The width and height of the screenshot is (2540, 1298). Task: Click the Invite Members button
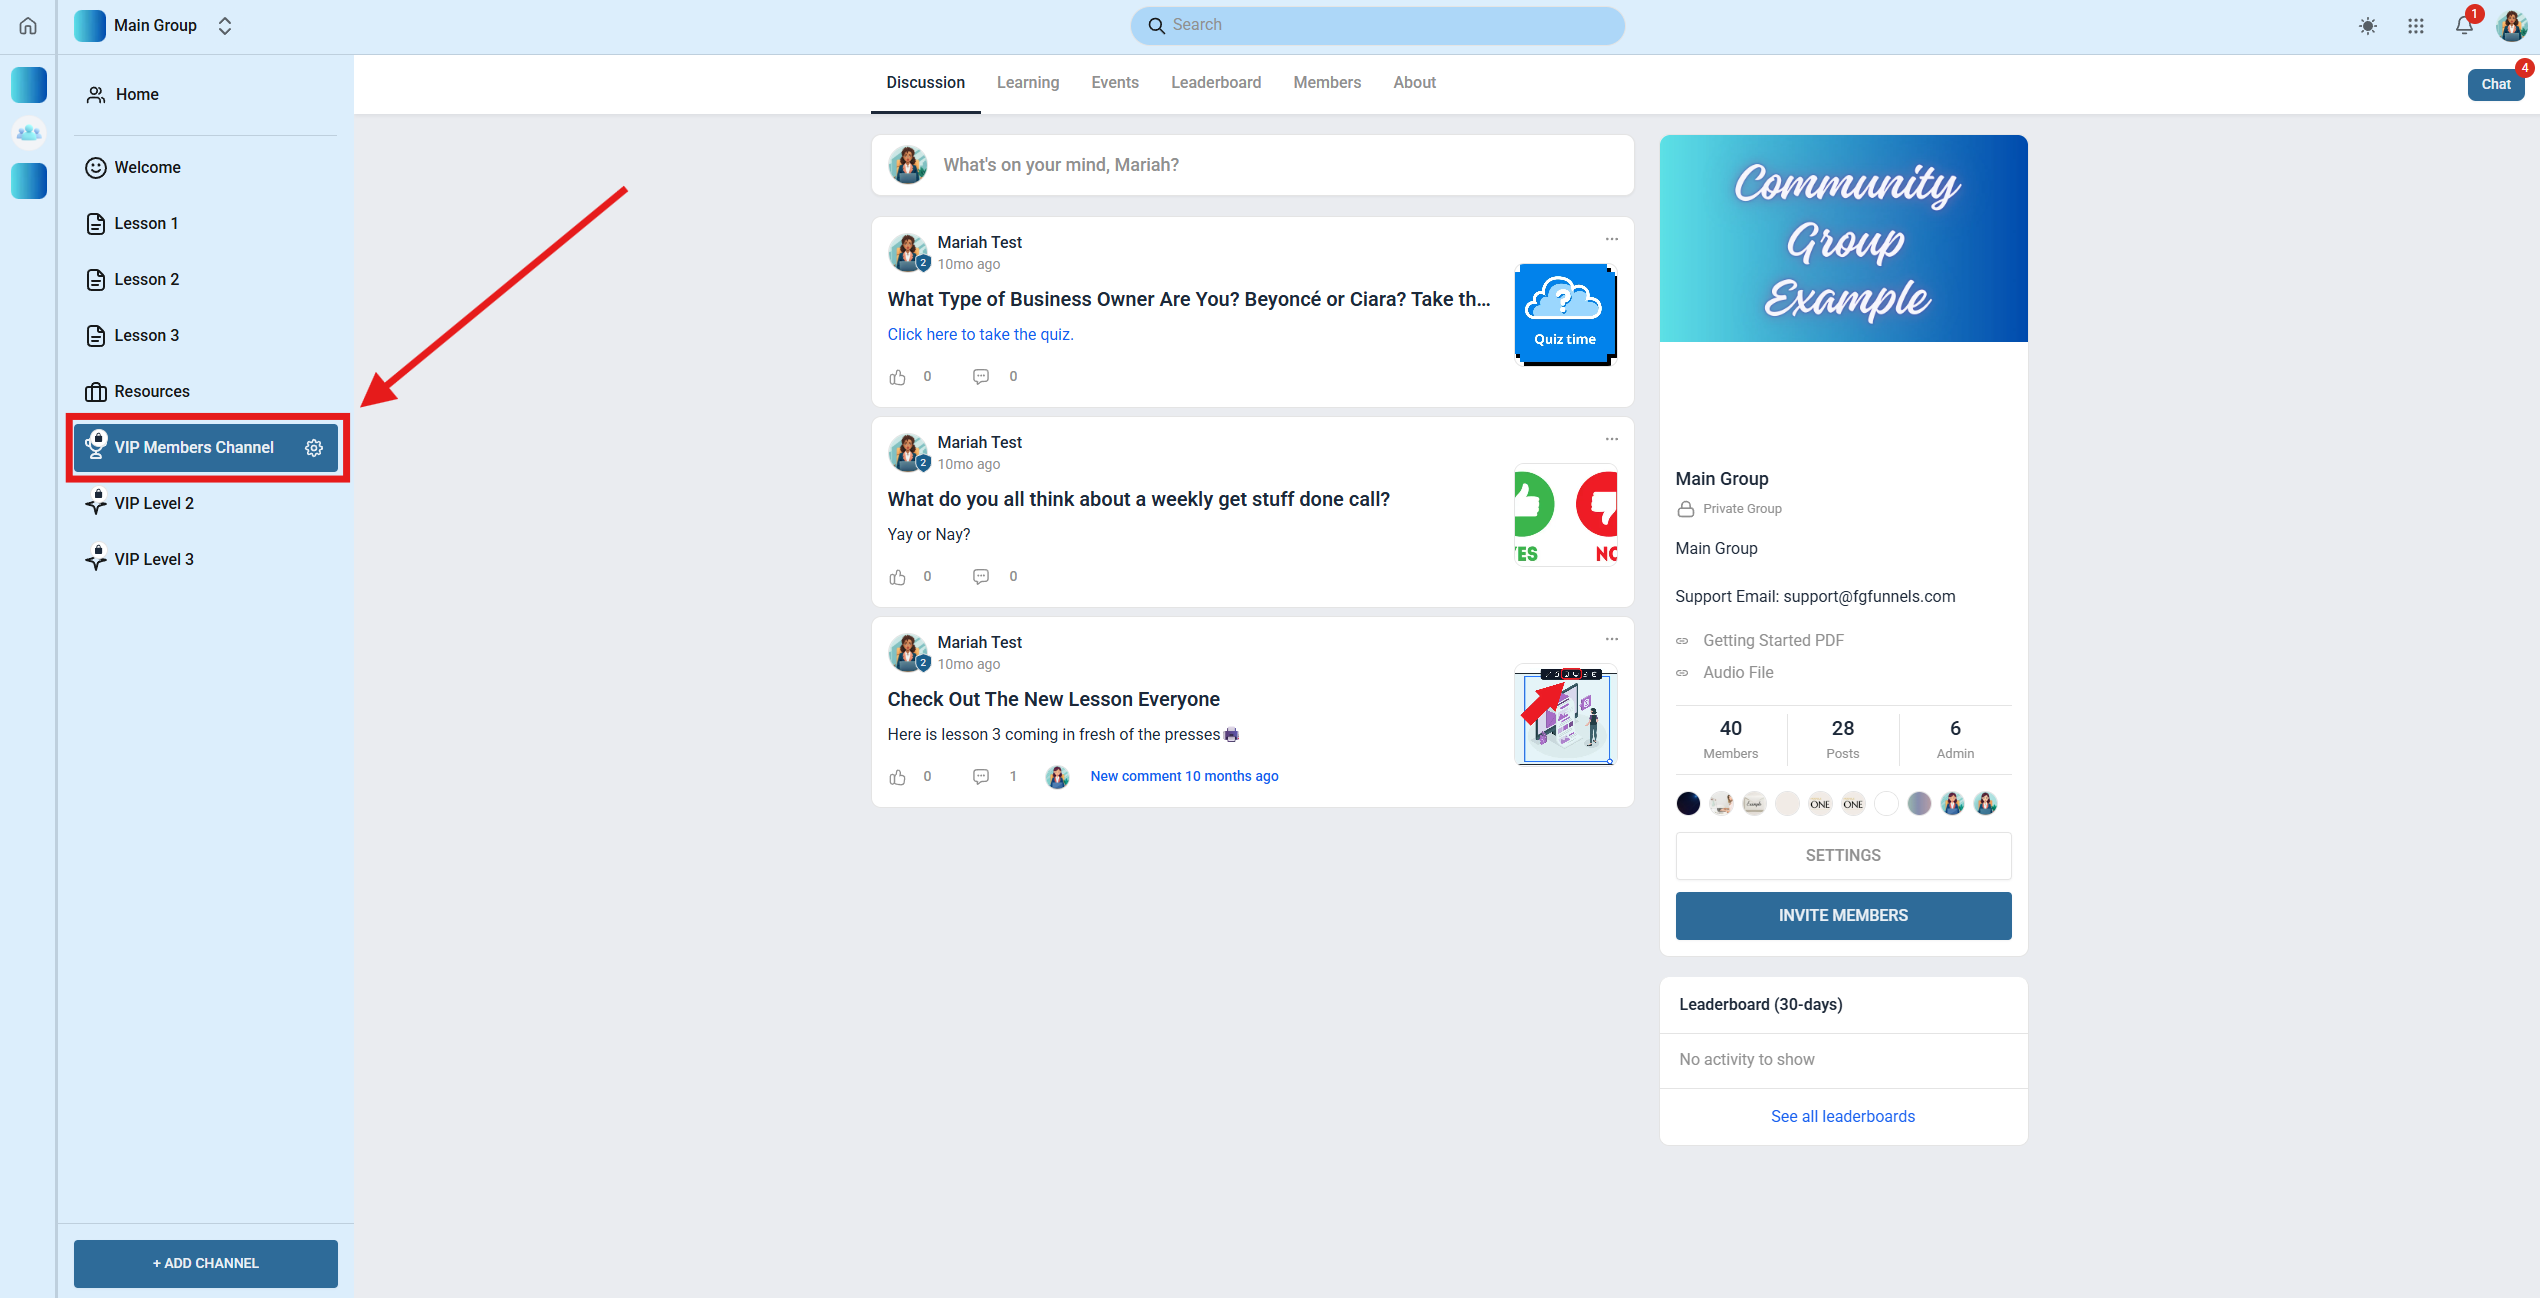tap(1842, 915)
